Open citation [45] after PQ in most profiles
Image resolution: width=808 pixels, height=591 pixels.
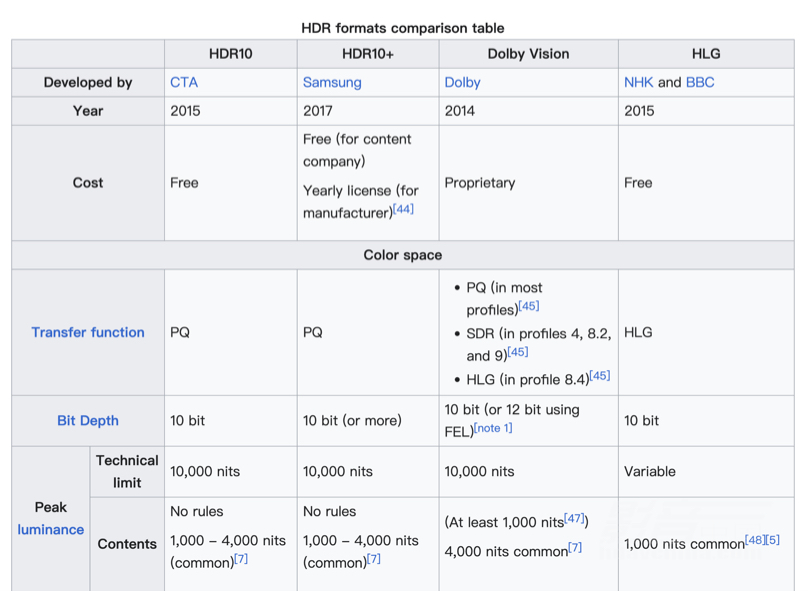click(529, 306)
